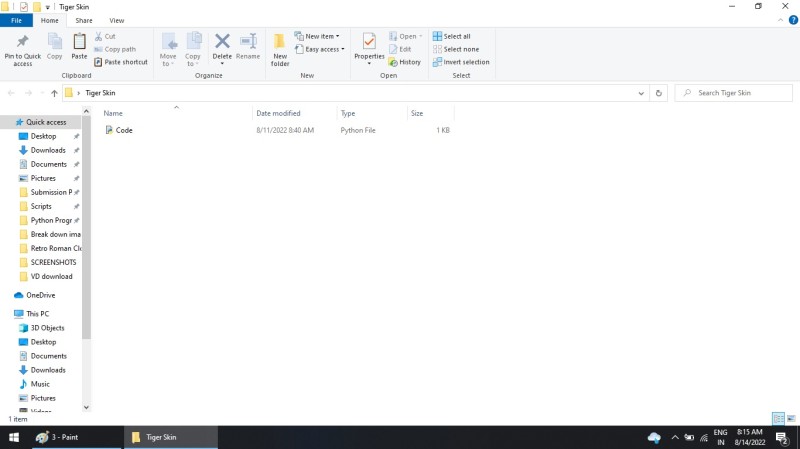Open pinned Desktop under Quick access
The height and width of the screenshot is (449, 800).
click(x=43, y=136)
